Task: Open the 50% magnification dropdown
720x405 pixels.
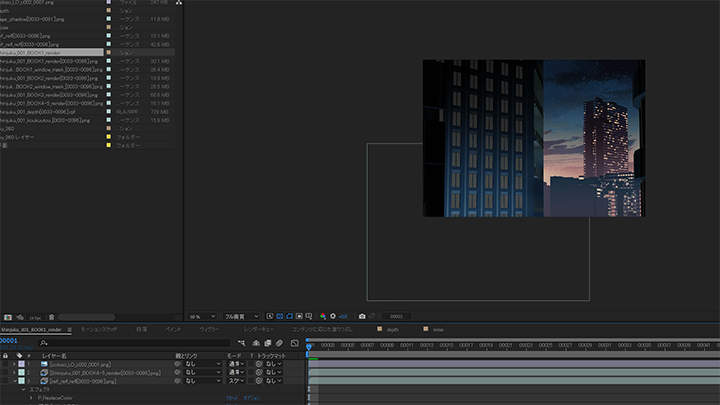Action: pyautogui.click(x=200, y=316)
